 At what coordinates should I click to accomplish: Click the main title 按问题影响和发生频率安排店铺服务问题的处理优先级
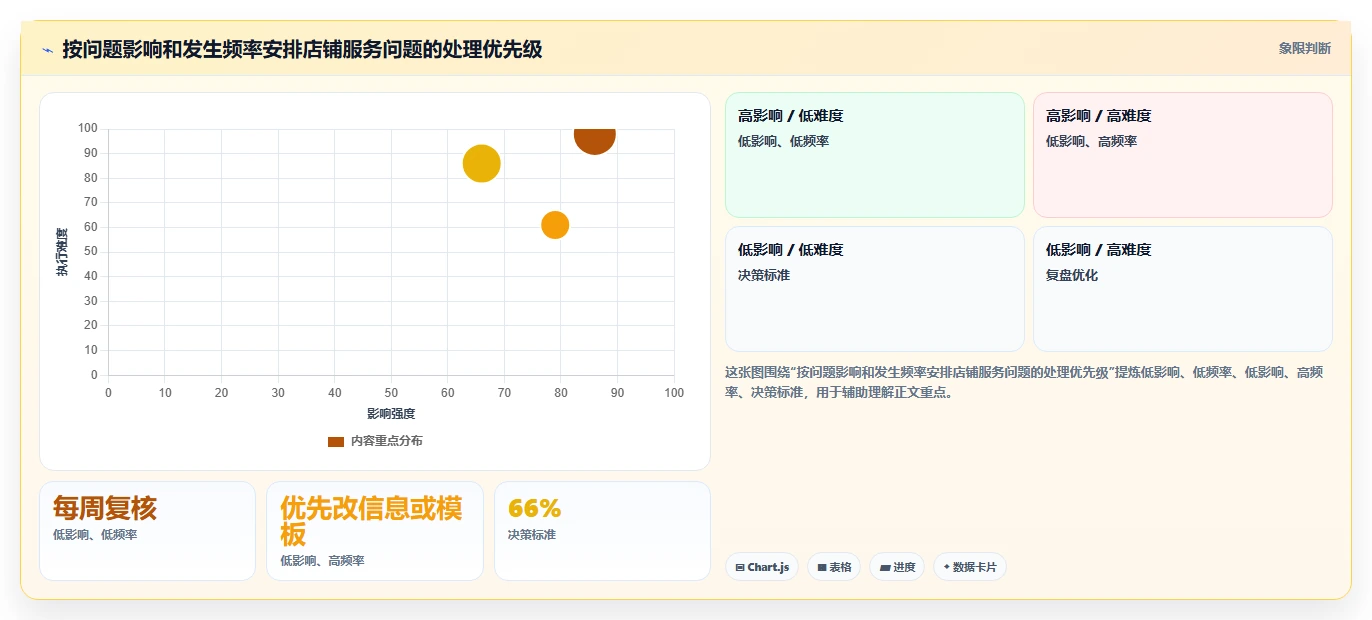click(x=302, y=49)
